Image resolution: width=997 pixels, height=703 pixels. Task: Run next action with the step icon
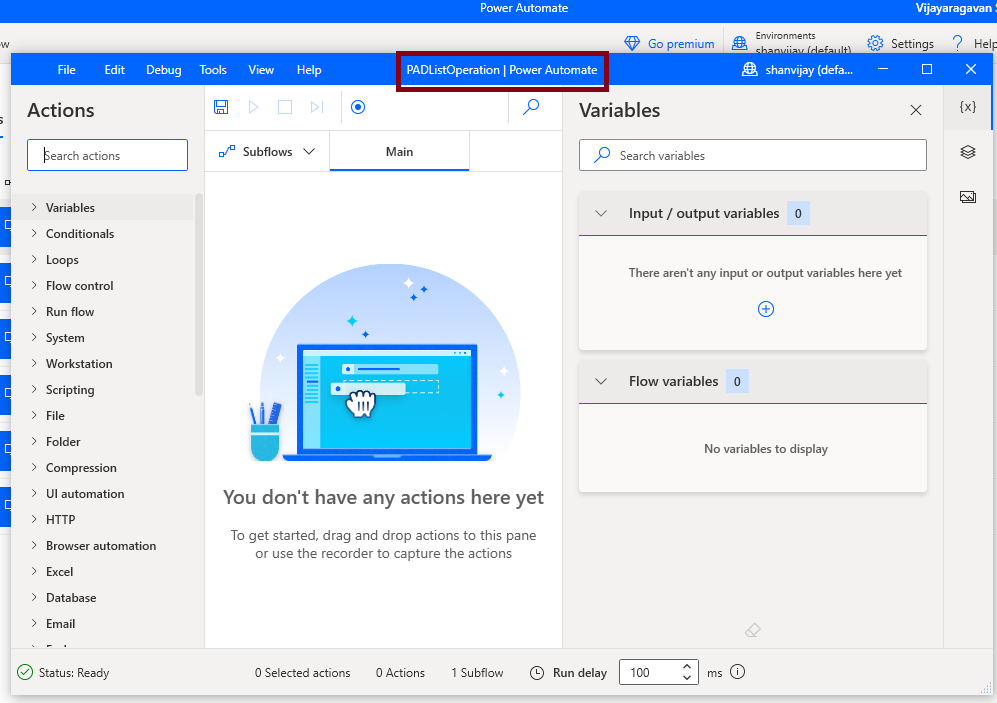coord(317,107)
